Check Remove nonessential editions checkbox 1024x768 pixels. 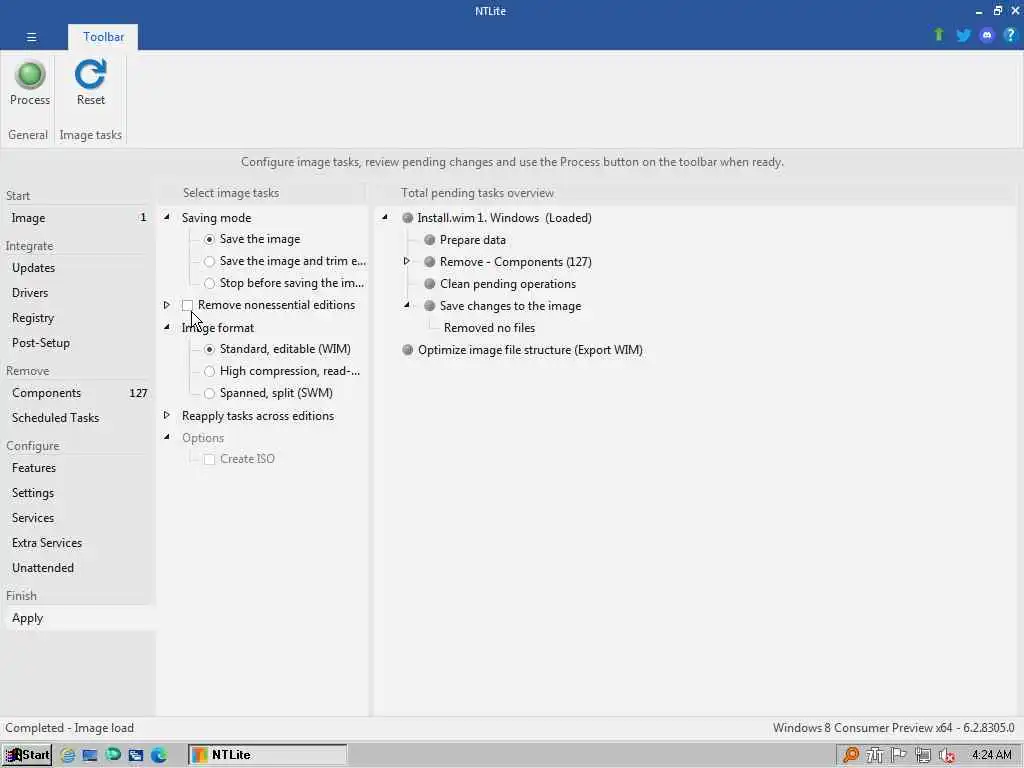[x=187, y=305]
